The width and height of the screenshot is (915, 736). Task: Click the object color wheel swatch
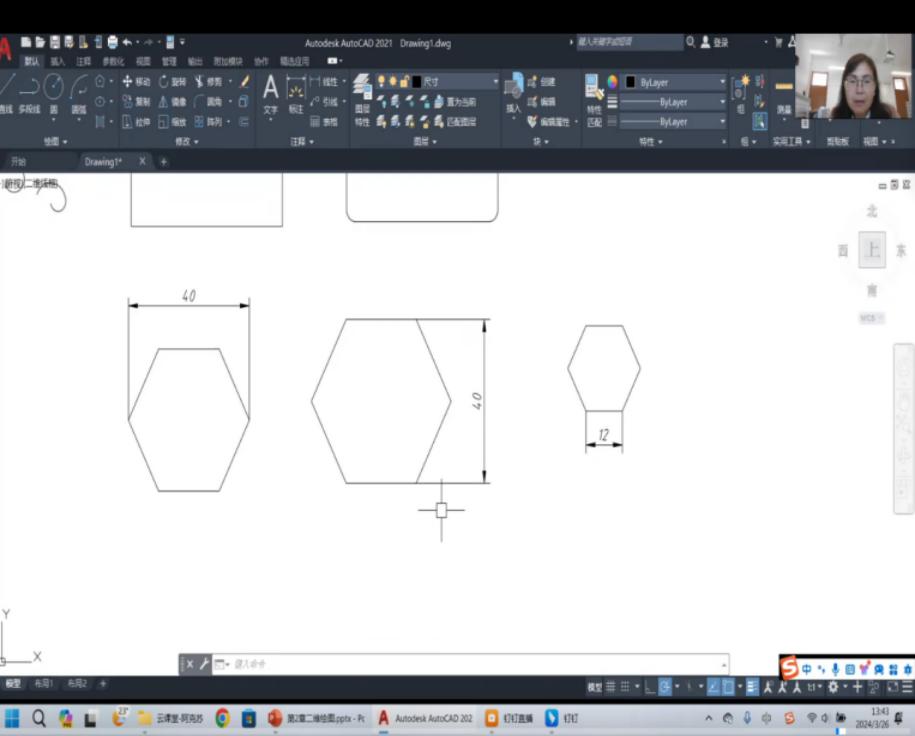[x=612, y=82]
